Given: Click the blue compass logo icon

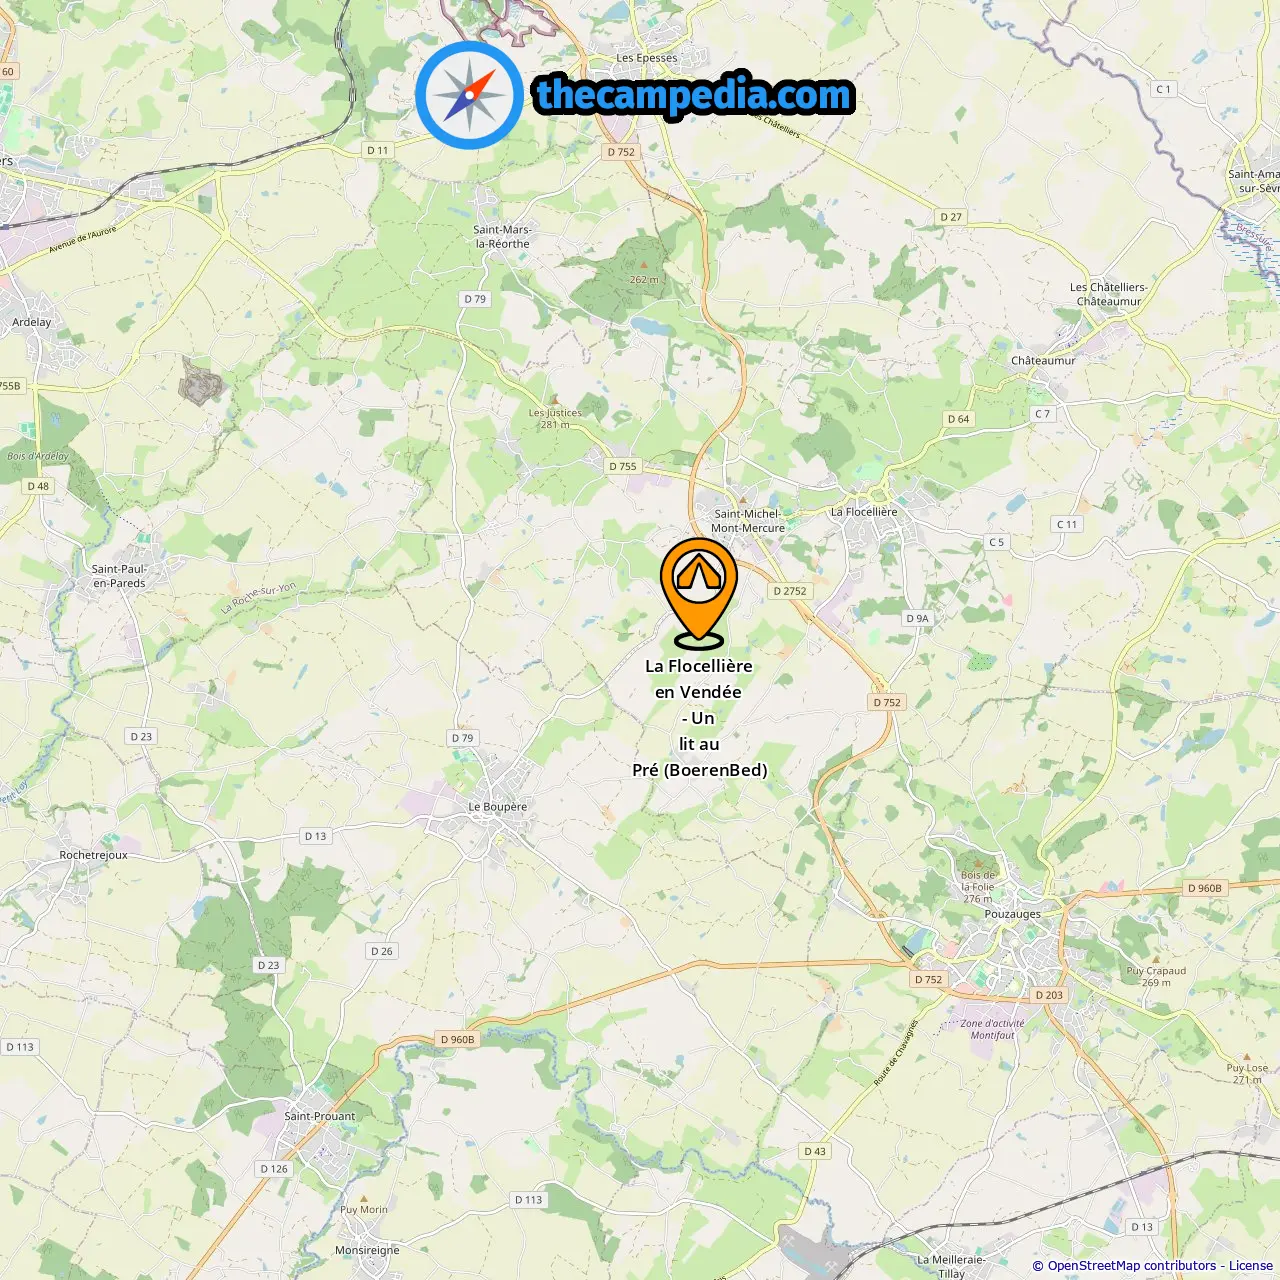Looking at the screenshot, I should (469, 95).
